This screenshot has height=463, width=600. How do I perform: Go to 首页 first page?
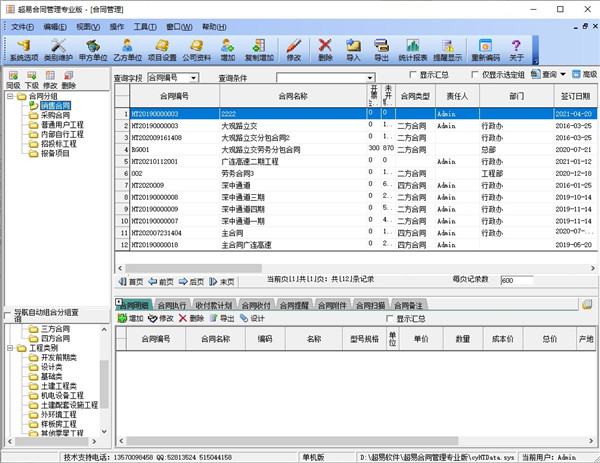[x=130, y=282]
